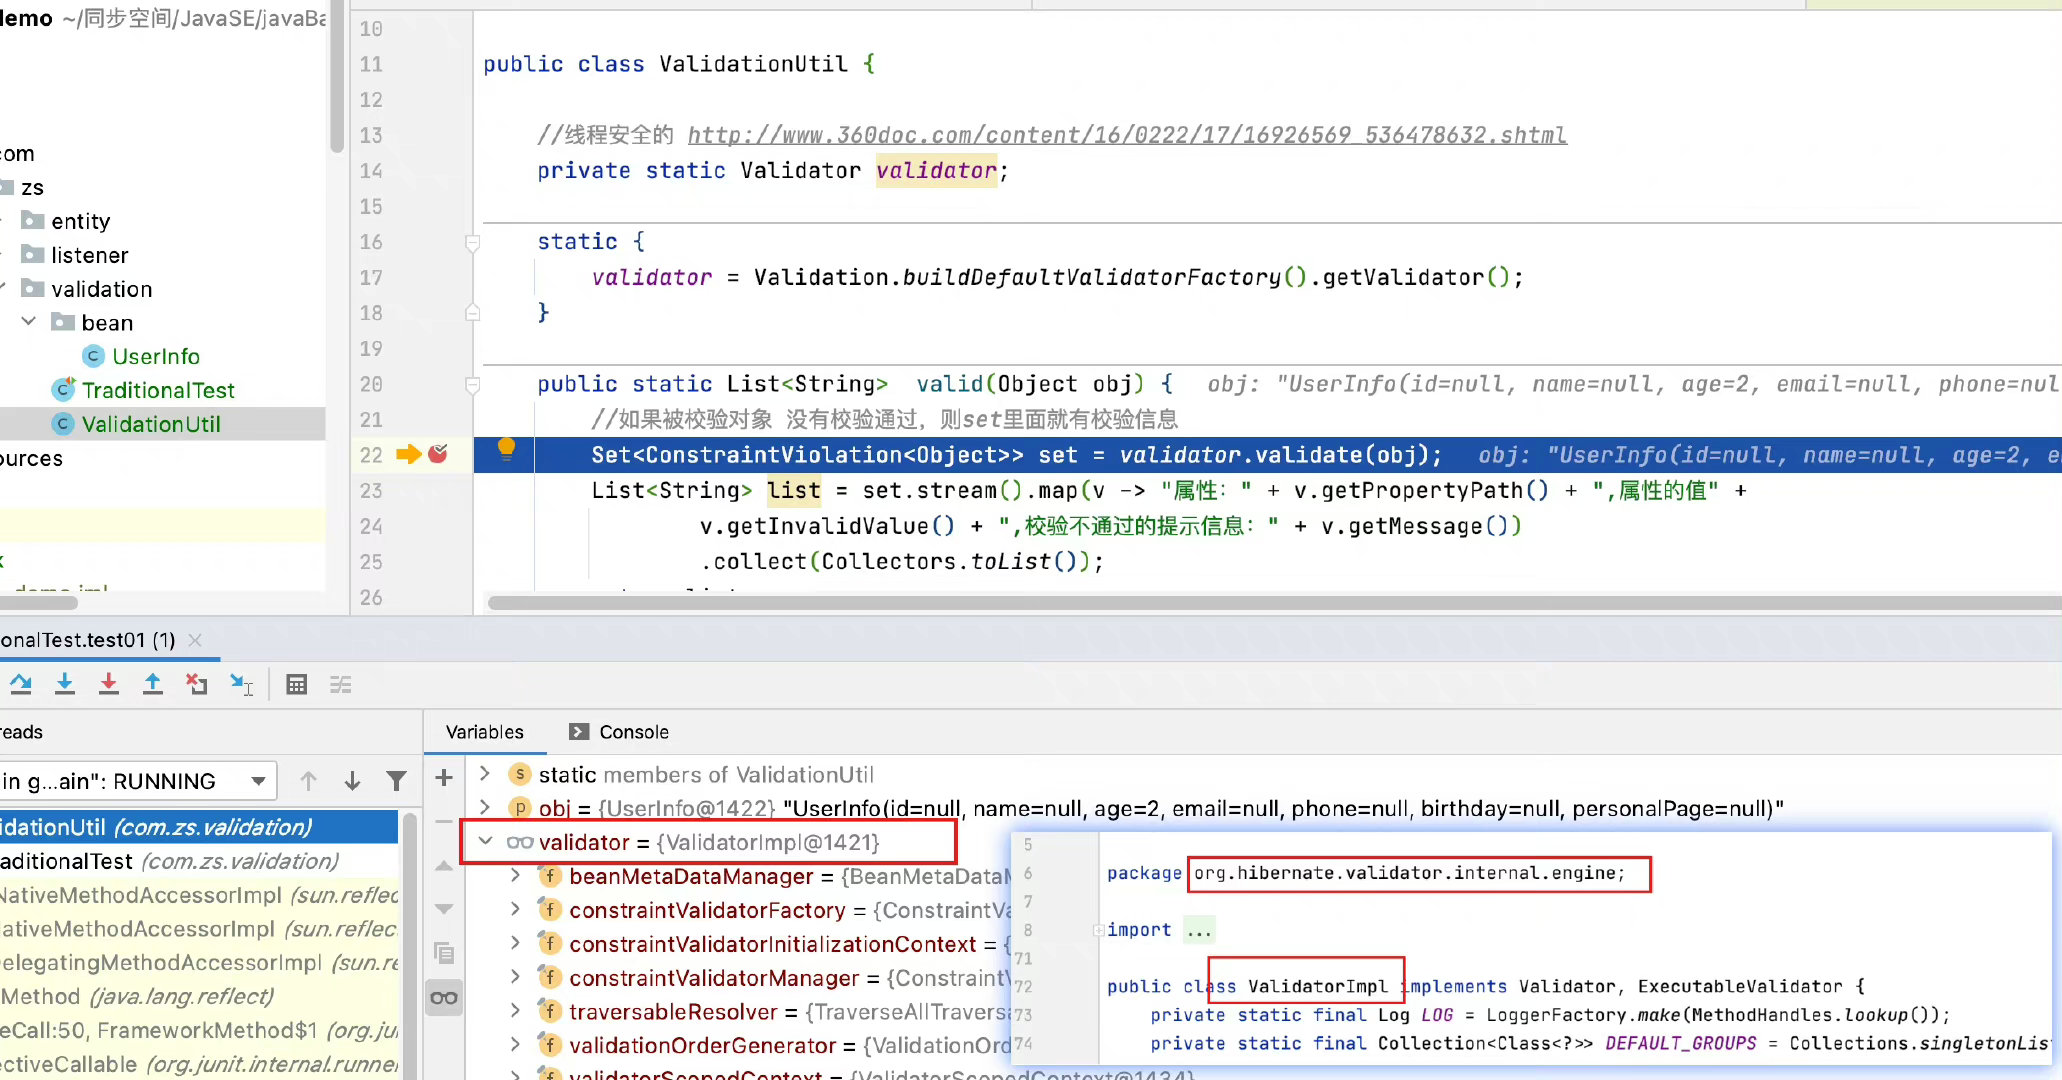The image size is (2062, 1080).
Task: Click the Run to Cursor icon
Action: (x=241, y=684)
